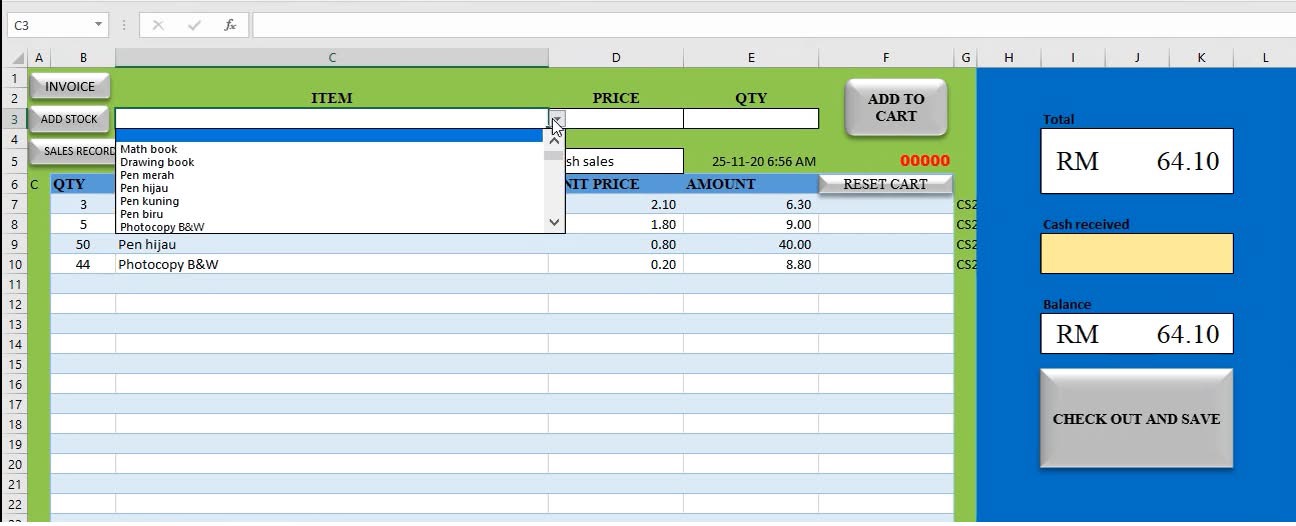Click the Enter checkmark formula bar icon
The height and width of the screenshot is (526, 1296).
click(x=194, y=25)
